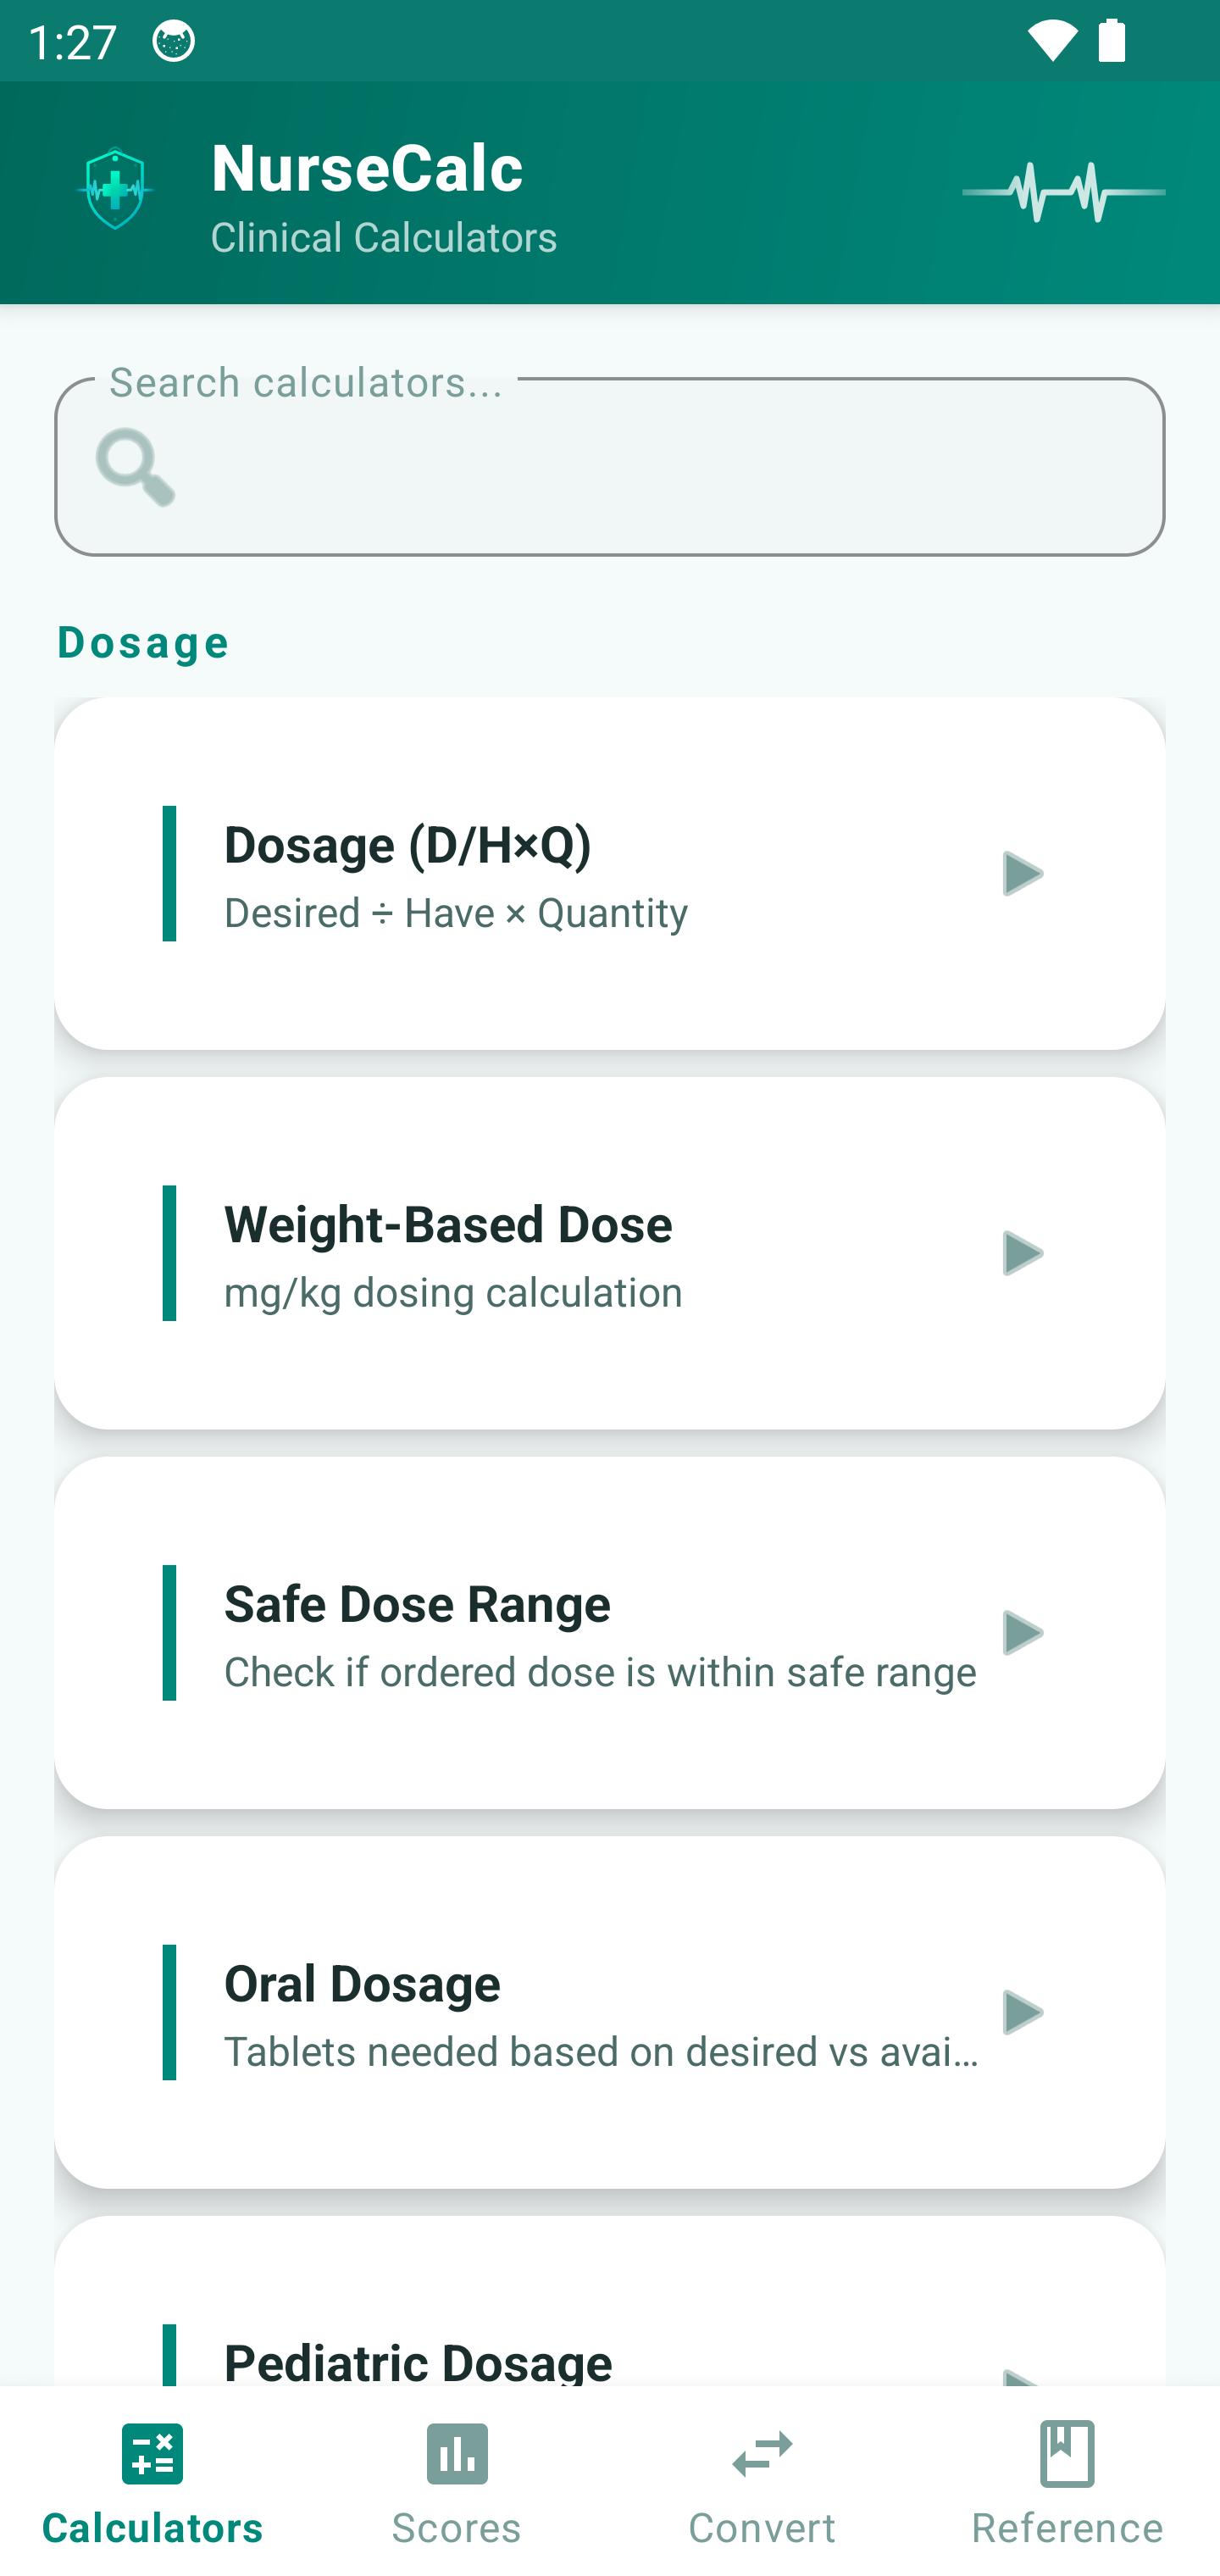Tap the cat face notification icon
The width and height of the screenshot is (1220, 2576).
click(x=174, y=41)
